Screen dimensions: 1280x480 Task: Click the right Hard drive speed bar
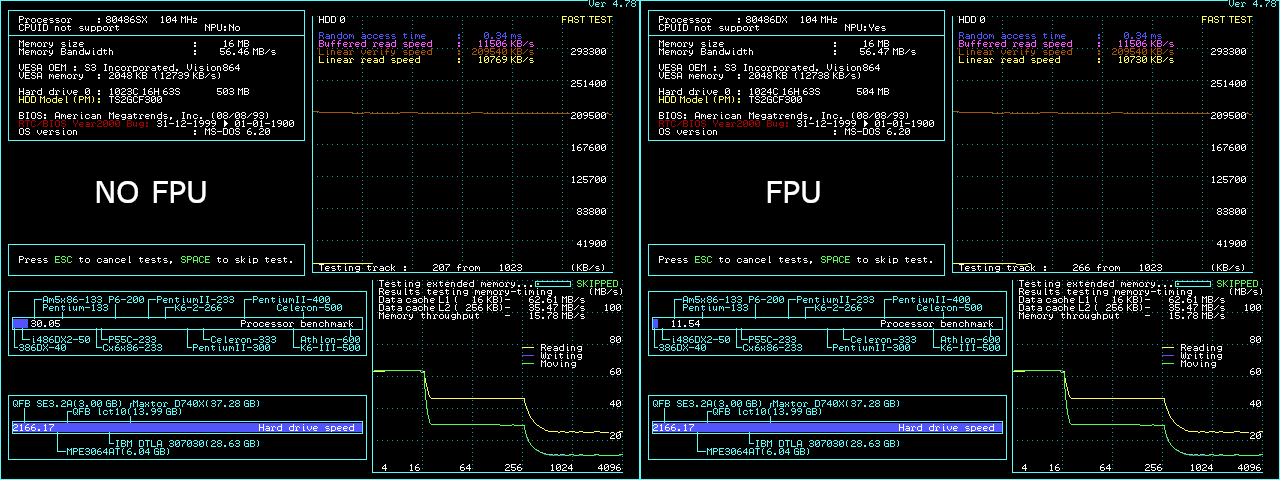[x=828, y=428]
